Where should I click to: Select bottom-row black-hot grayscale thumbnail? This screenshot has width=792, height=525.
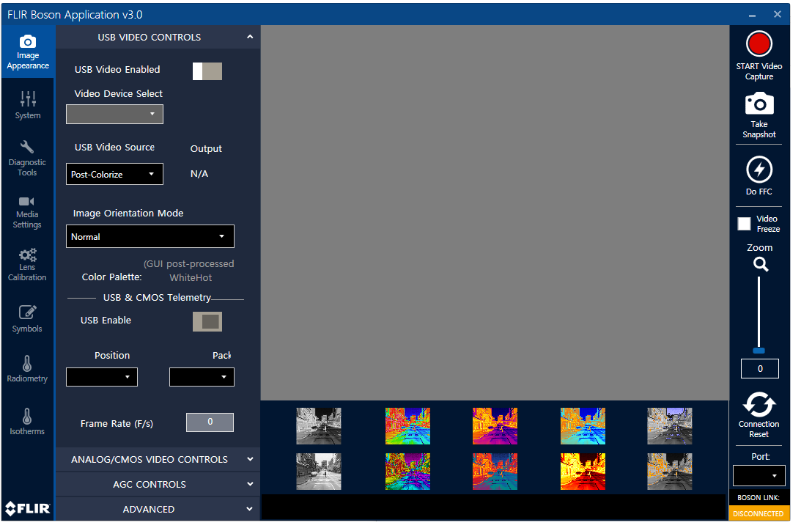click(319, 471)
